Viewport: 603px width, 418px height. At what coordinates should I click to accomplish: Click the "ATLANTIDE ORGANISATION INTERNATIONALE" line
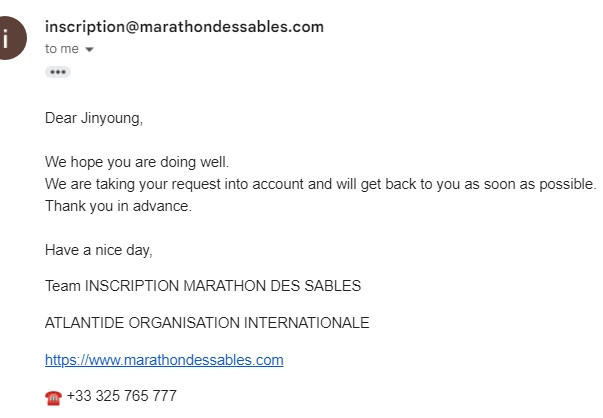pos(207,323)
